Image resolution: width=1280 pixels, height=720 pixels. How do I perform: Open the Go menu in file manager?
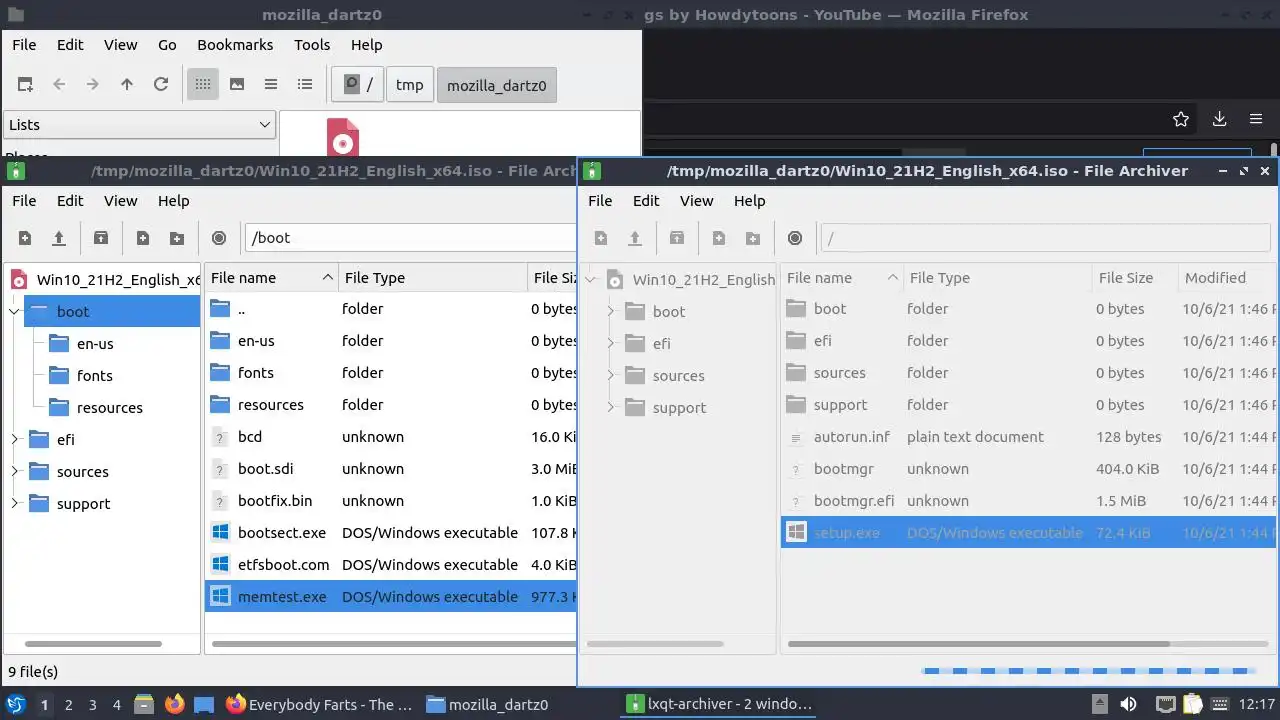pos(167,45)
